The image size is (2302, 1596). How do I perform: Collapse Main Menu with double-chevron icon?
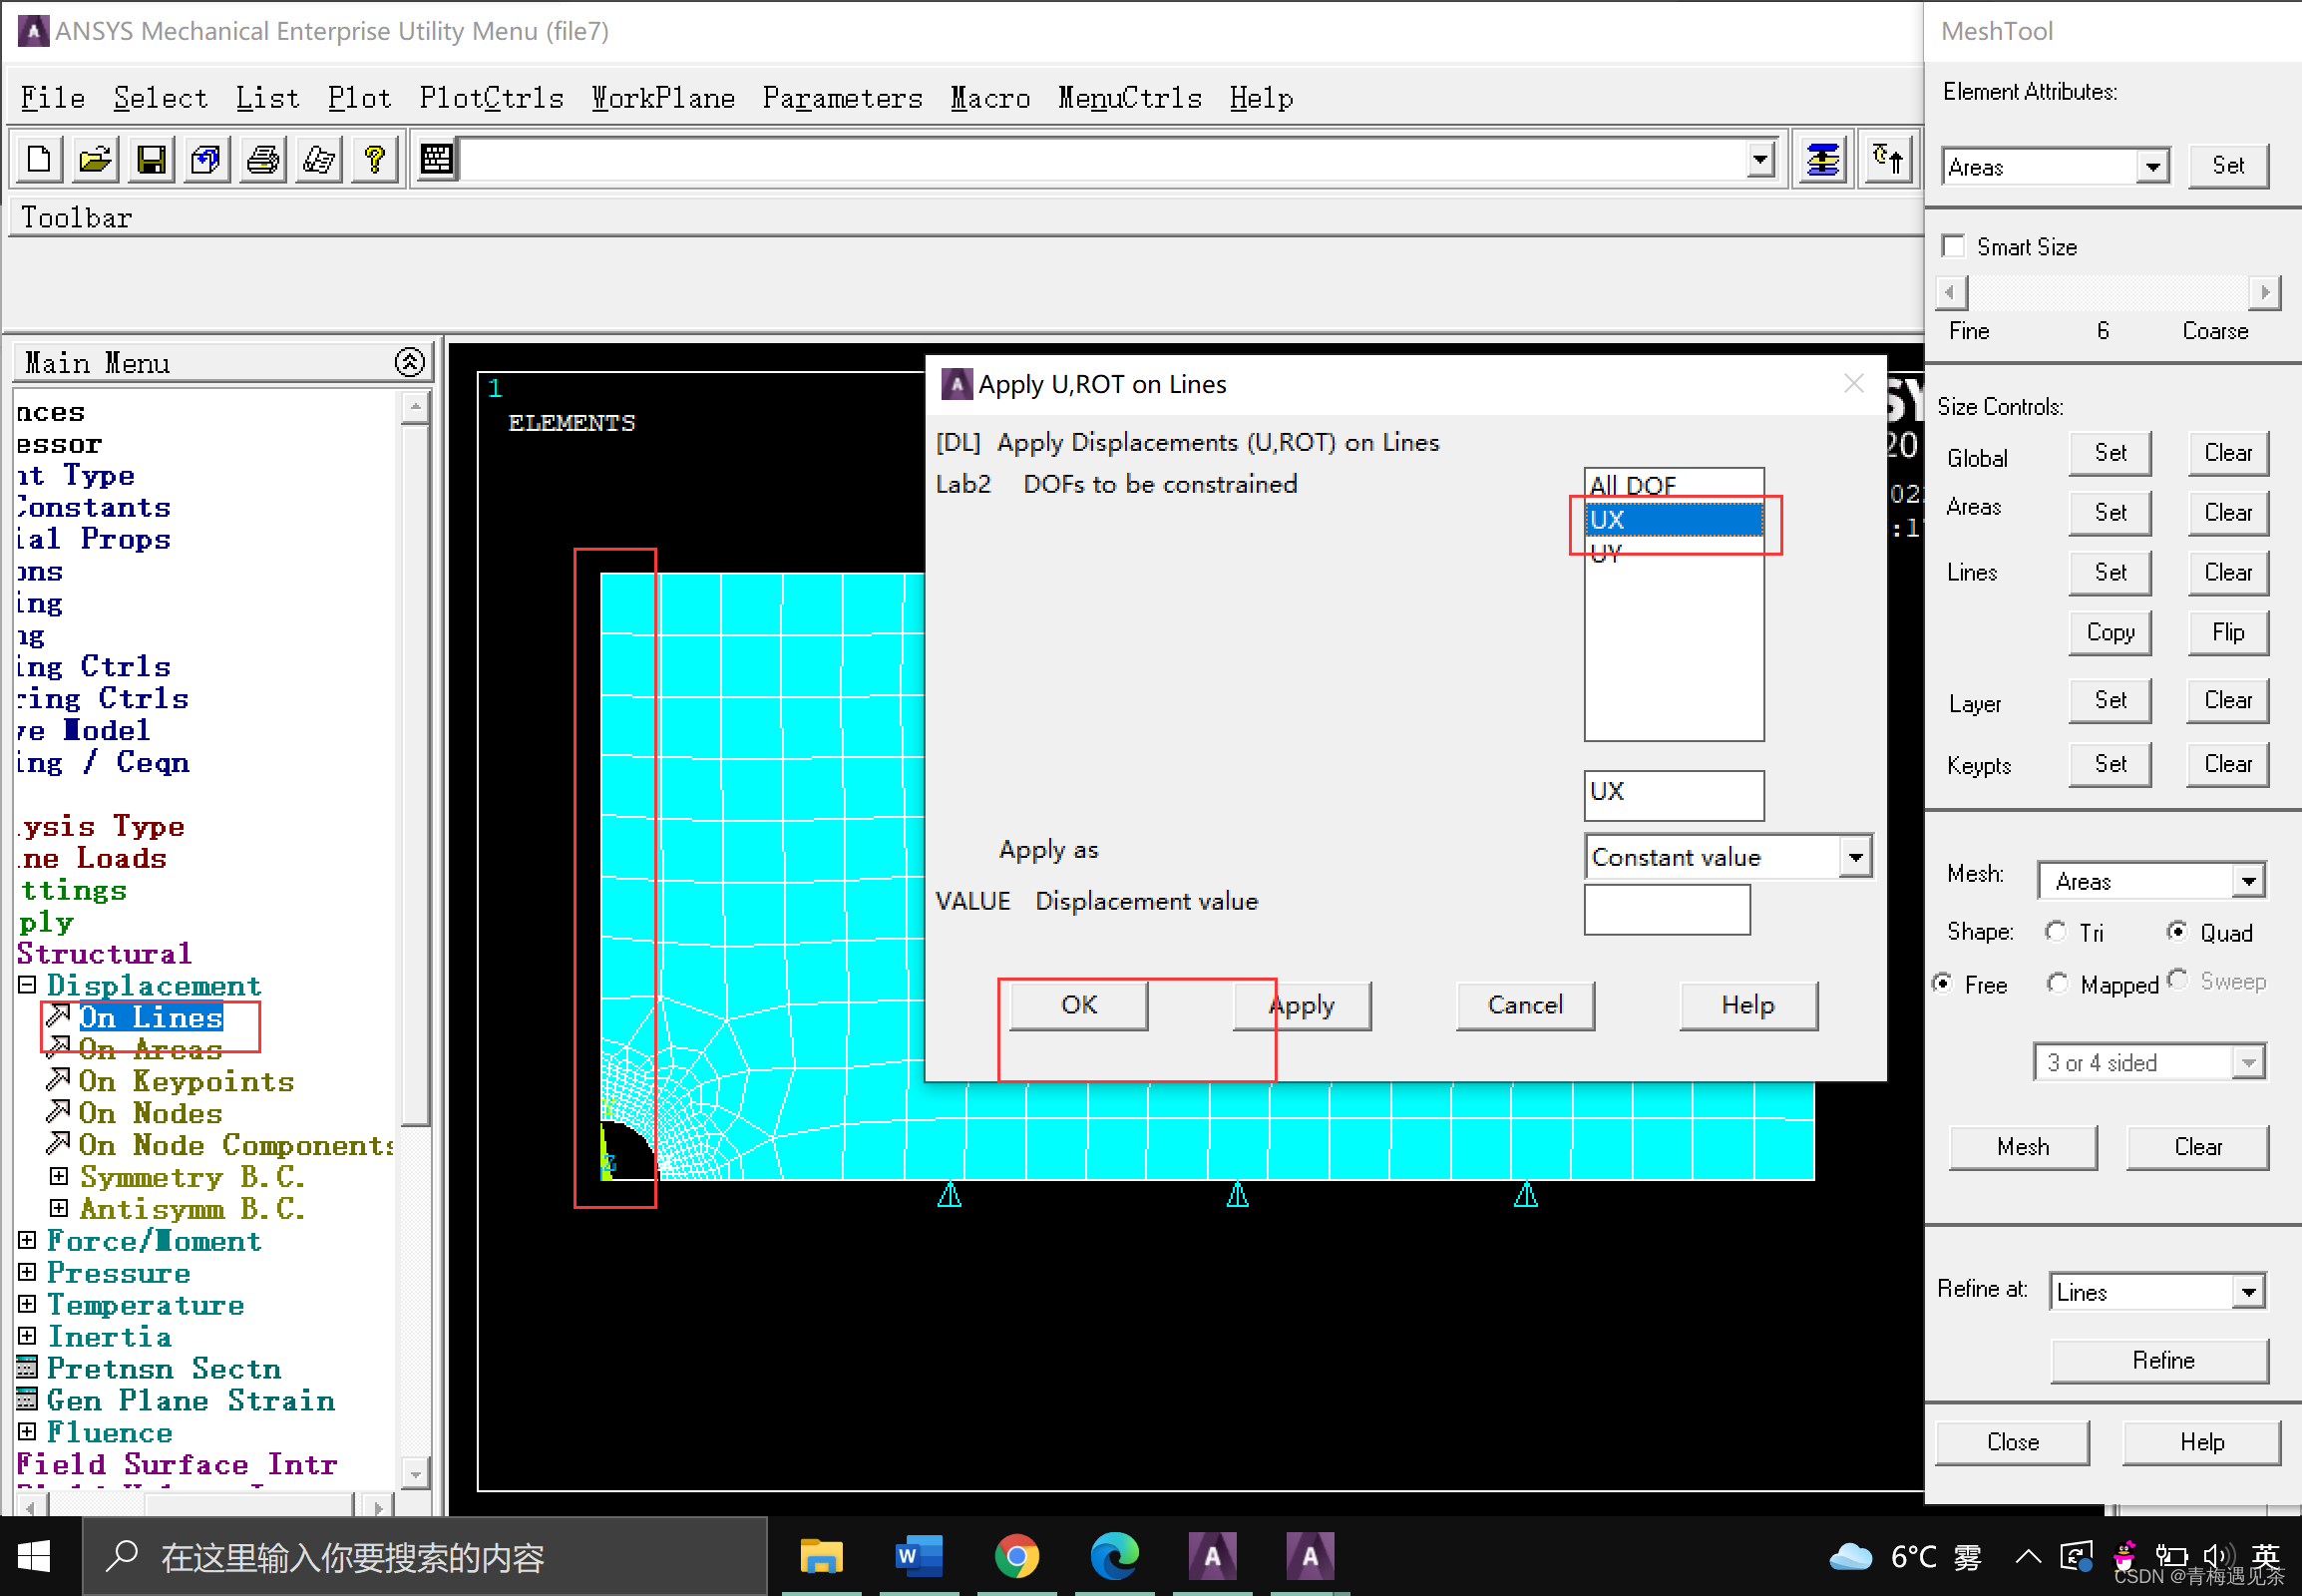click(x=409, y=362)
